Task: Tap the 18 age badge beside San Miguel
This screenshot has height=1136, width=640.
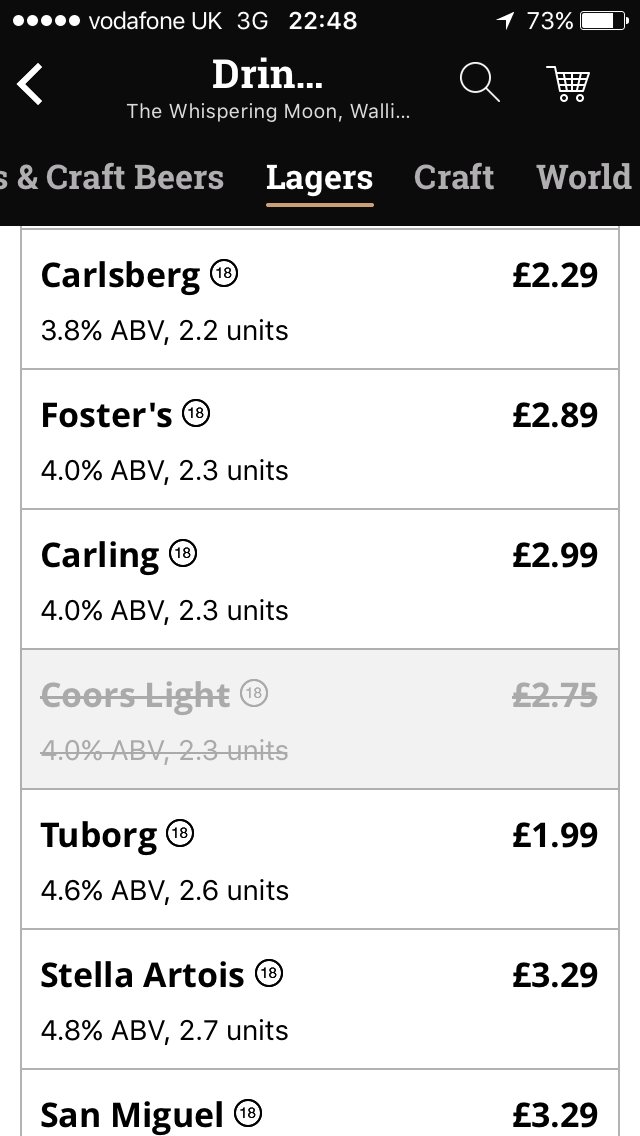Action: [x=247, y=1112]
